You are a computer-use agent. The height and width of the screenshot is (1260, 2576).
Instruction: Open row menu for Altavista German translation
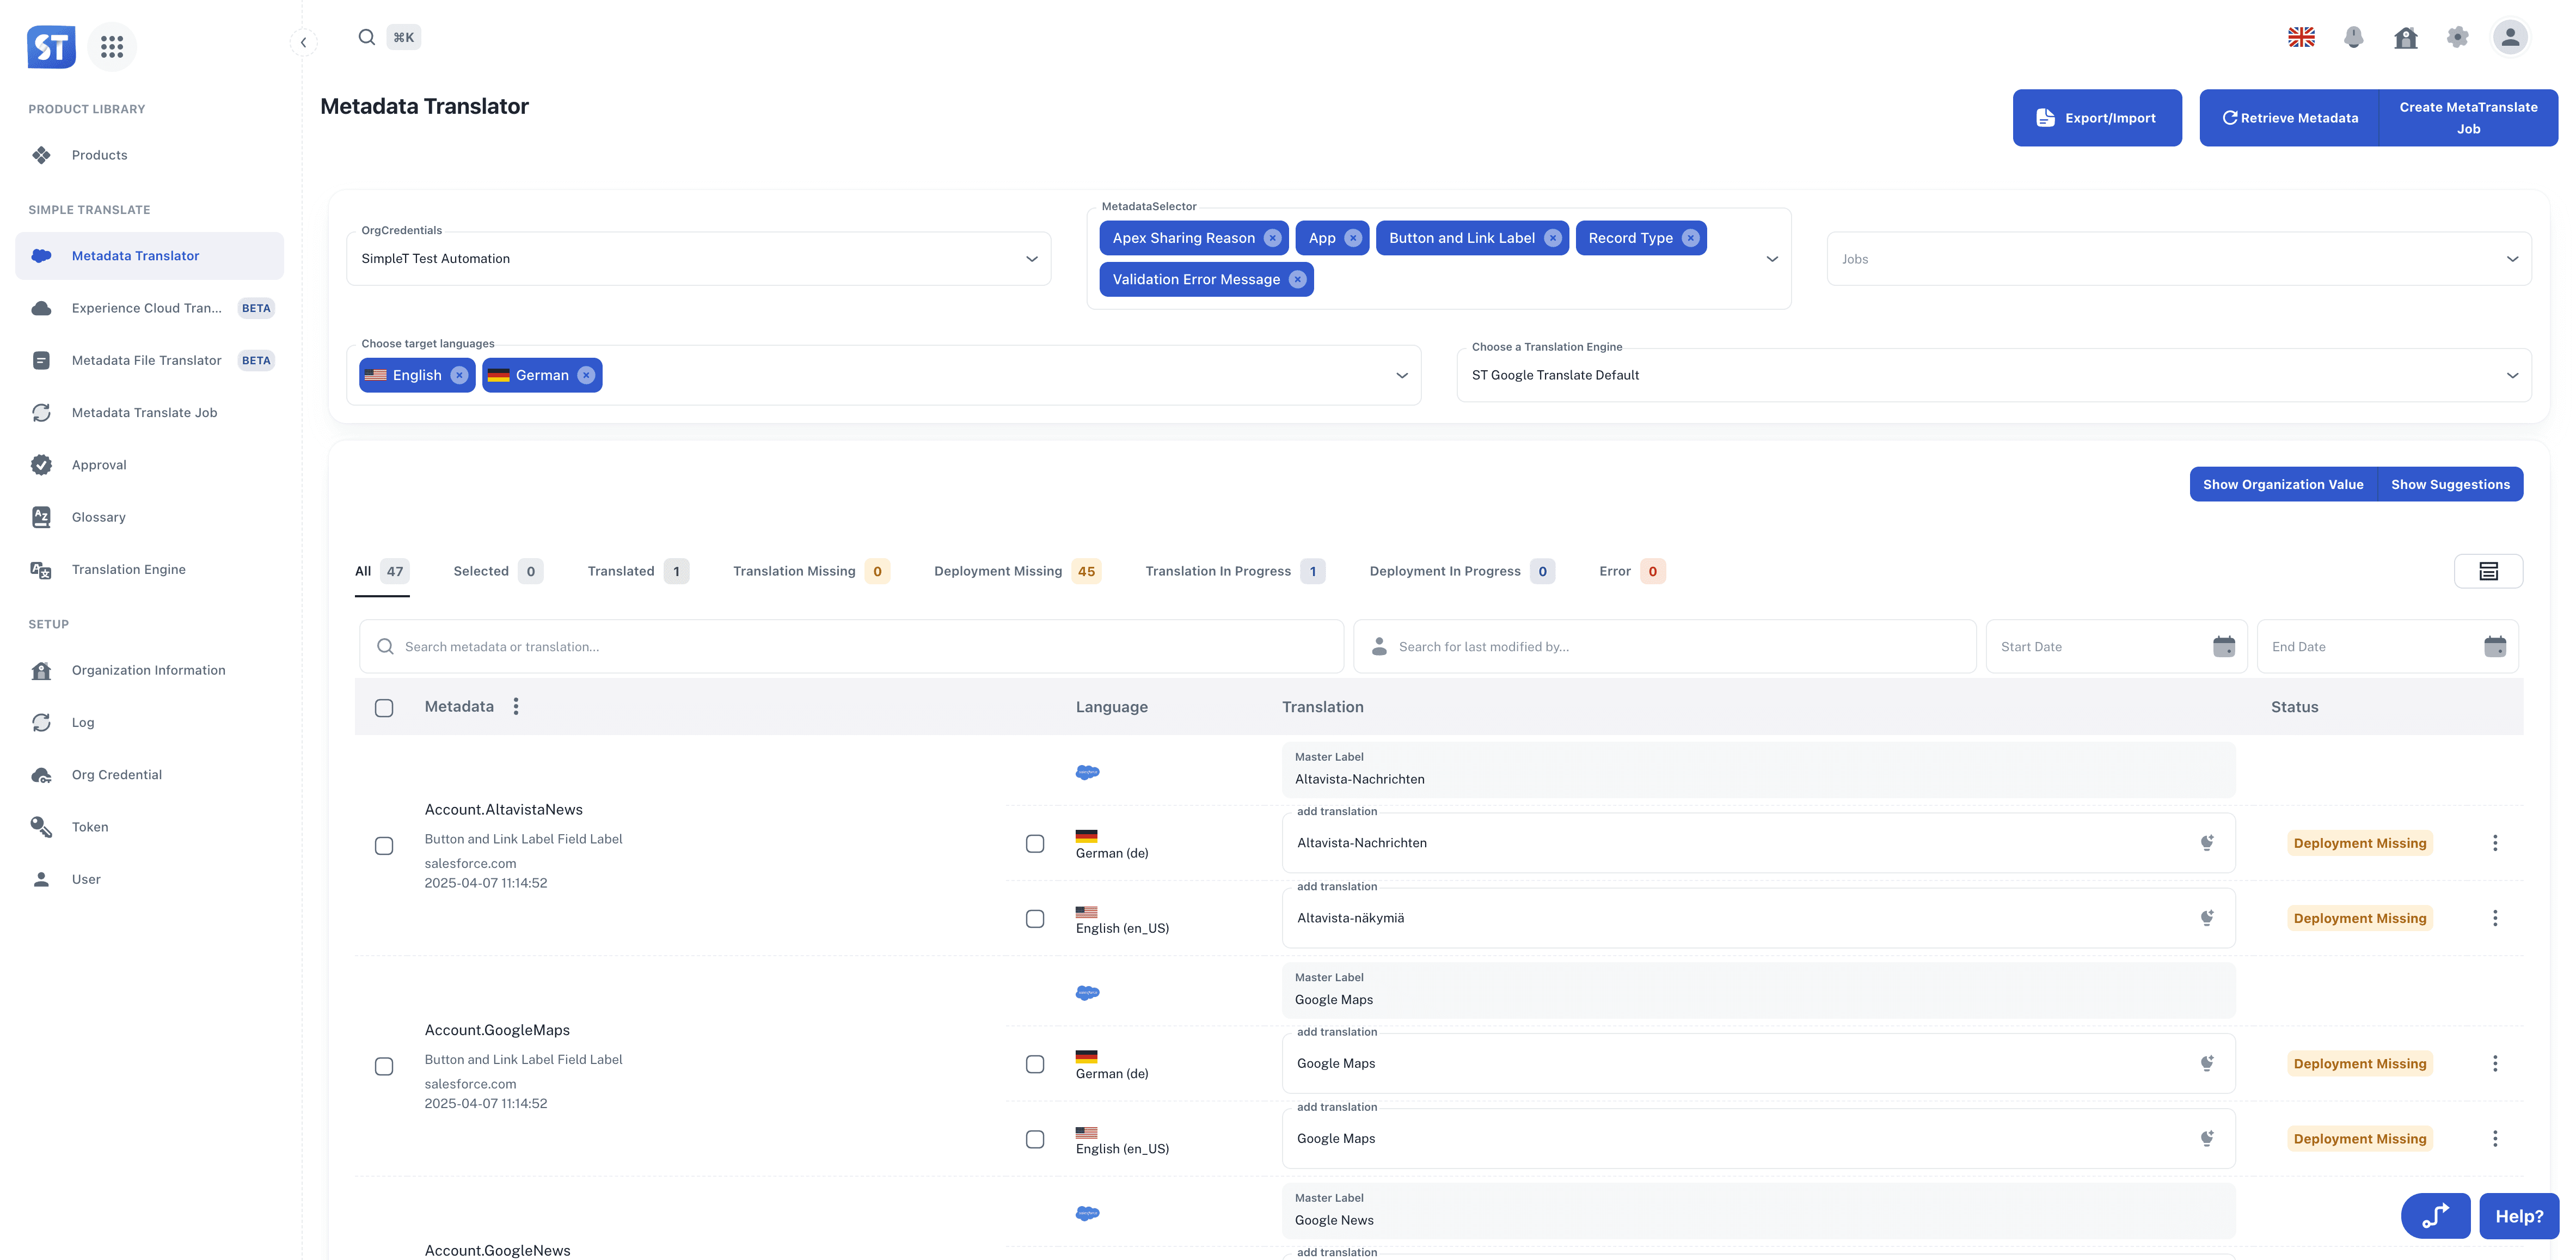pyautogui.click(x=2495, y=842)
